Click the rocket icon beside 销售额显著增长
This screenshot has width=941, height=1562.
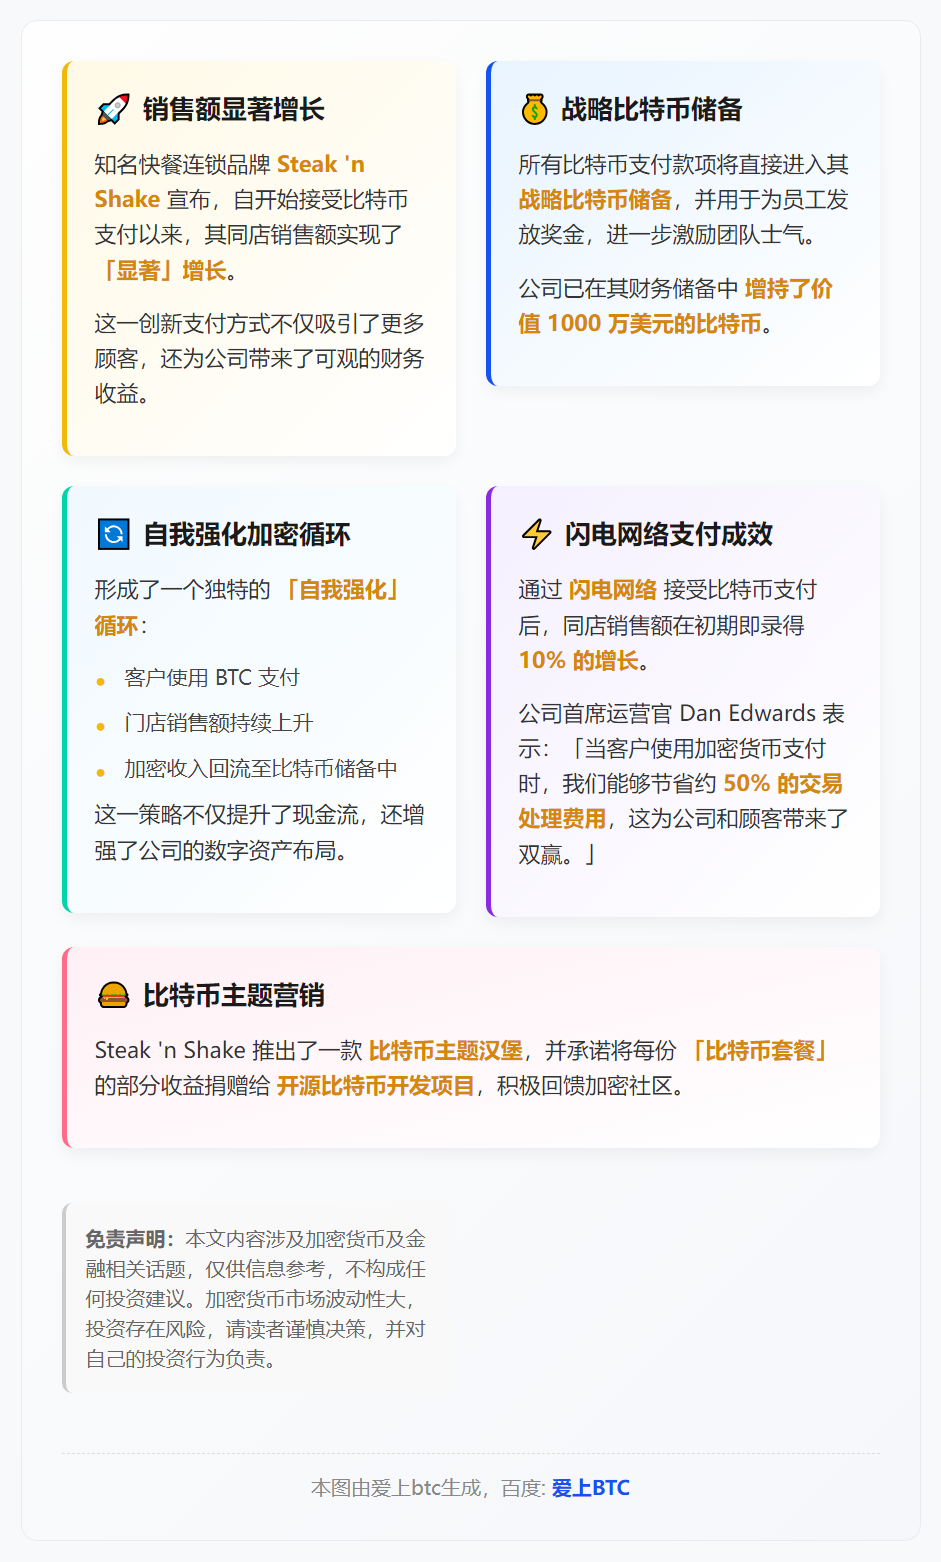113,109
